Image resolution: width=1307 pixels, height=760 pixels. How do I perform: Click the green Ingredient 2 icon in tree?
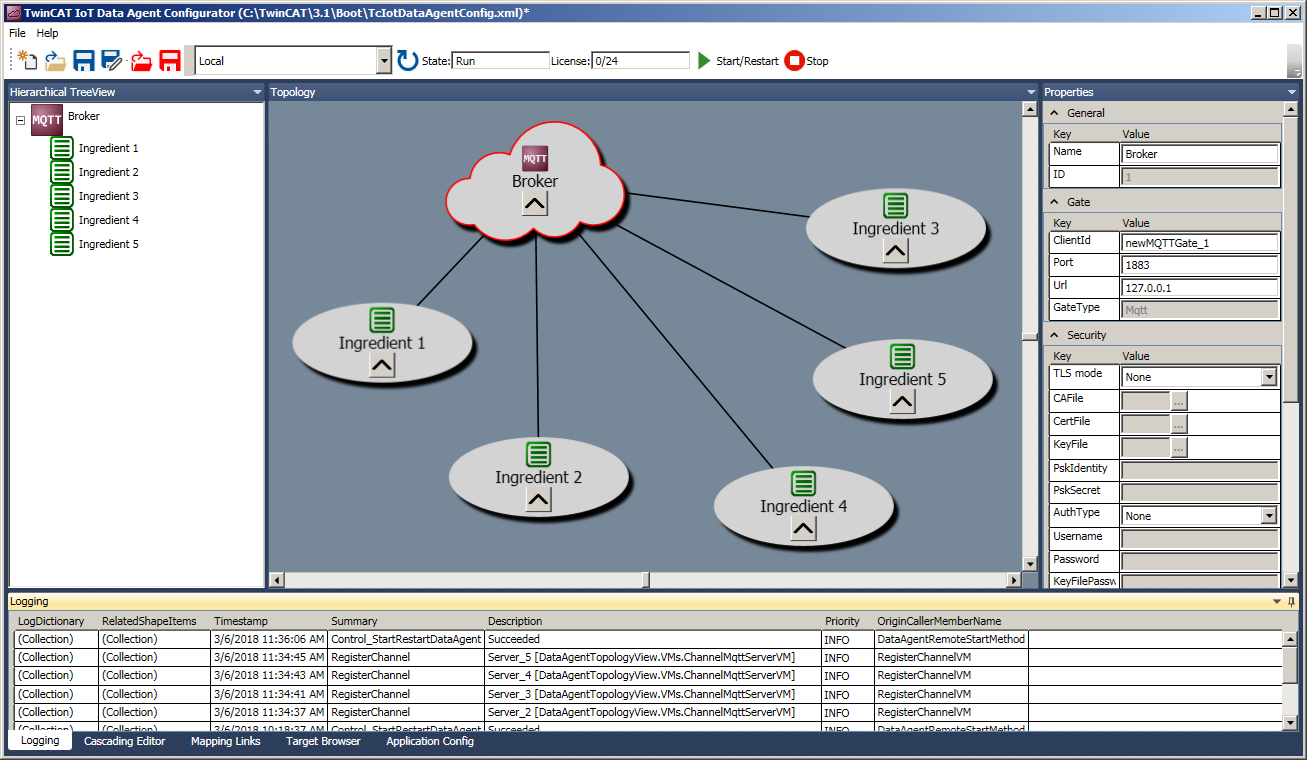pyautogui.click(x=62, y=172)
